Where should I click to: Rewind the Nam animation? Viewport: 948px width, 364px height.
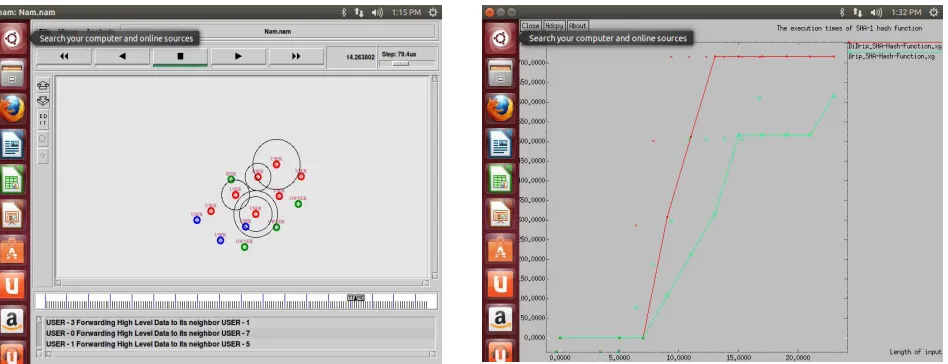click(x=64, y=56)
